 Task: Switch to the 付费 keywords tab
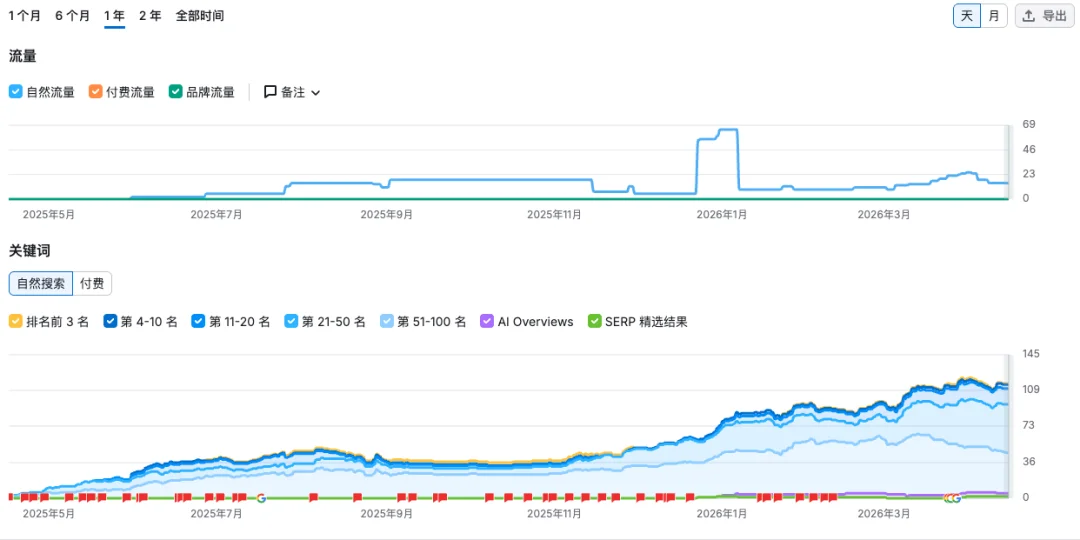pyautogui.click(x=92, y=283)
